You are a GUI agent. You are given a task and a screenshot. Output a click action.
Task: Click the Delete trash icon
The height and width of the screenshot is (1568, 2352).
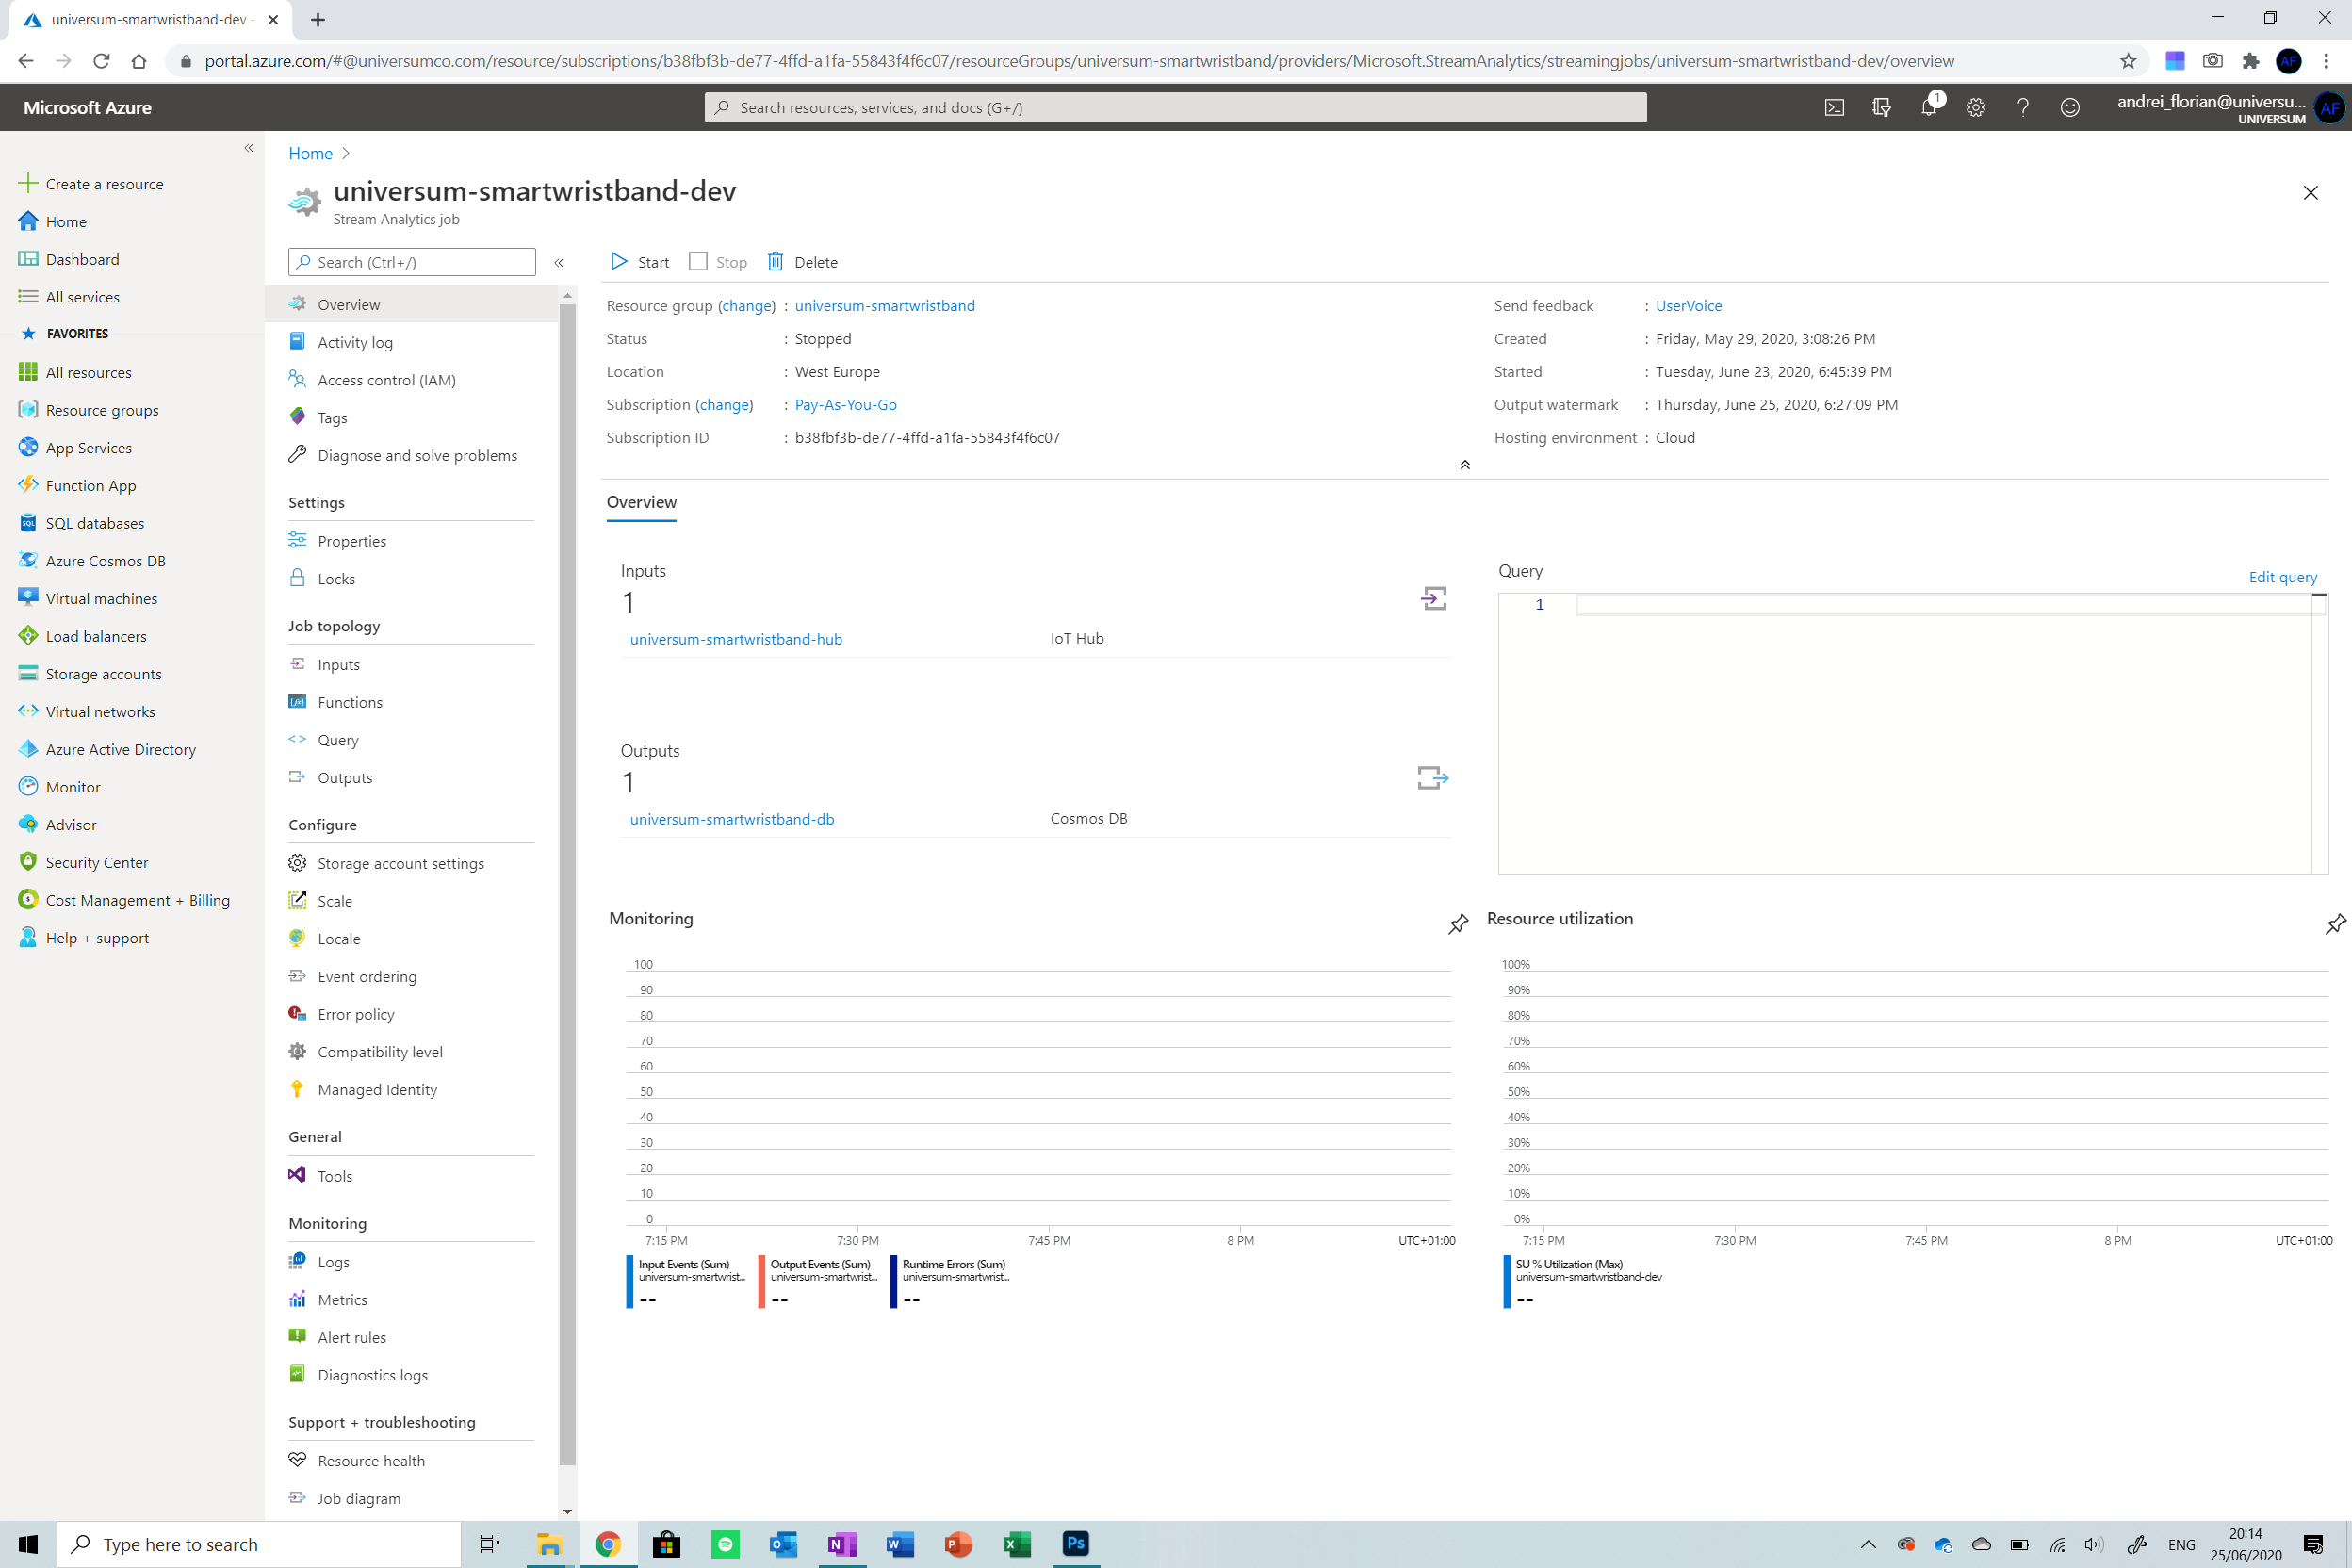tap(775, 262)
